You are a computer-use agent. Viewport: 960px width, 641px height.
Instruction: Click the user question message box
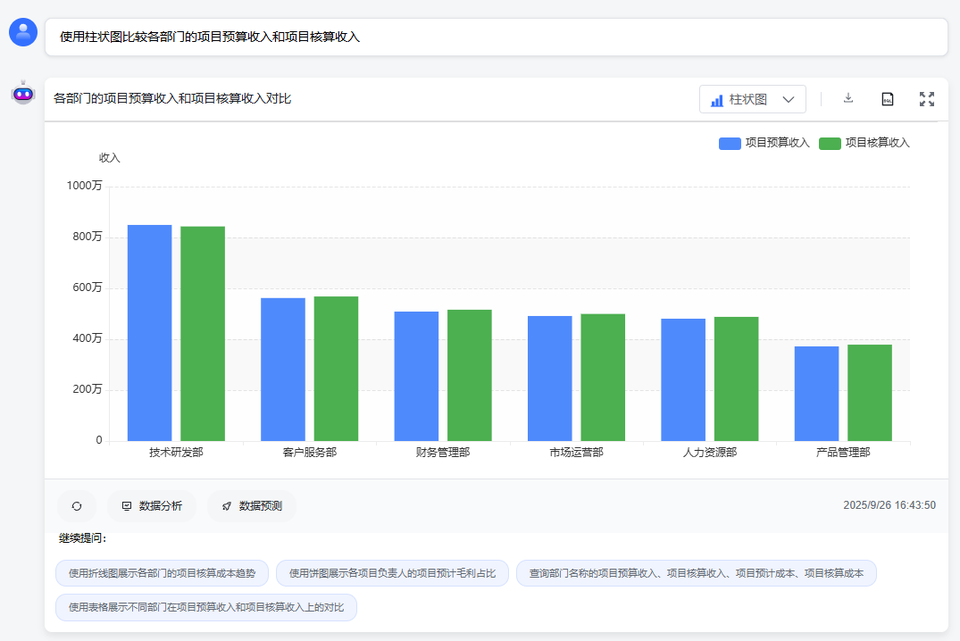click(497, 37)
